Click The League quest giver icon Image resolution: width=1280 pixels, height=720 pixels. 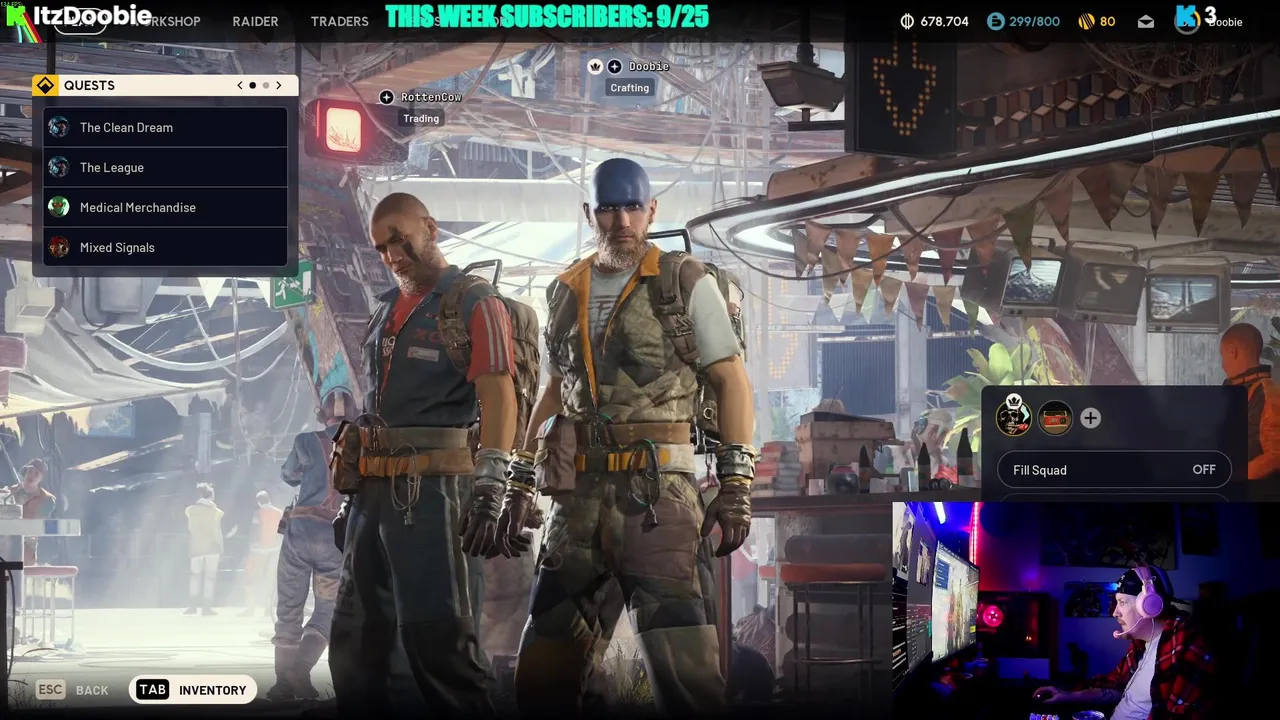[59, 167]
